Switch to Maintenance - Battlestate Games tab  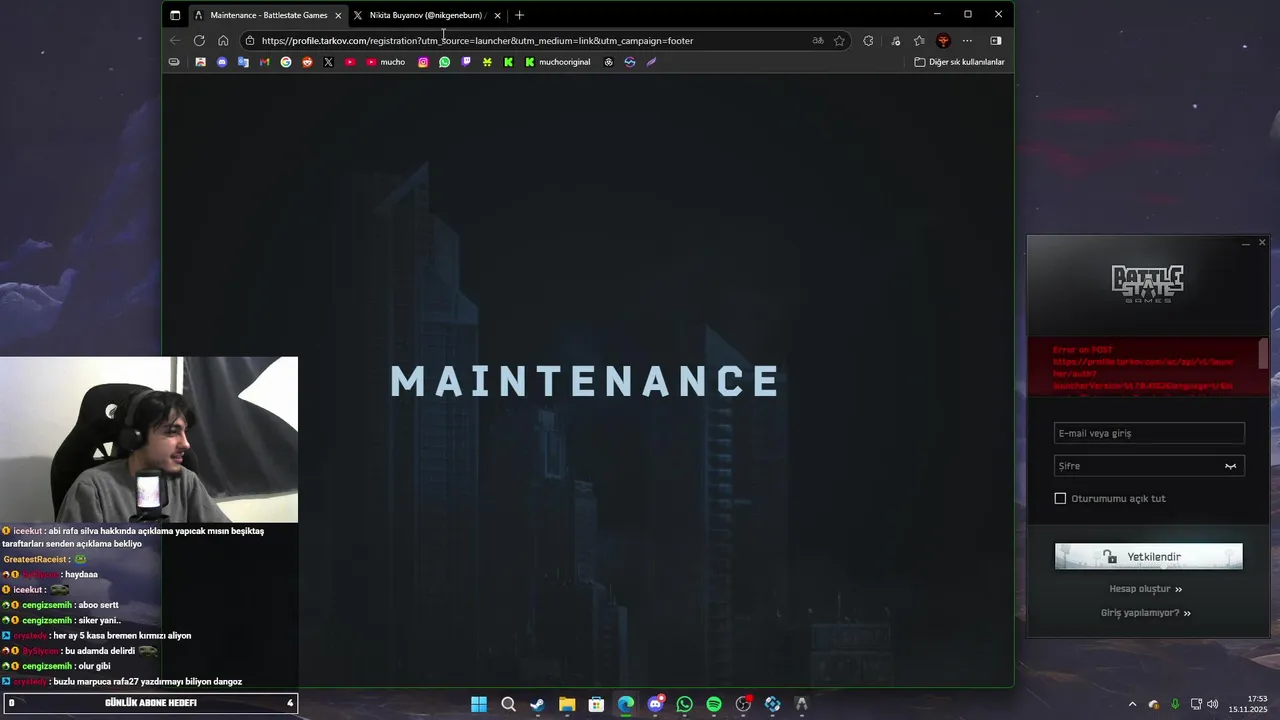click(x=267, y=15)
